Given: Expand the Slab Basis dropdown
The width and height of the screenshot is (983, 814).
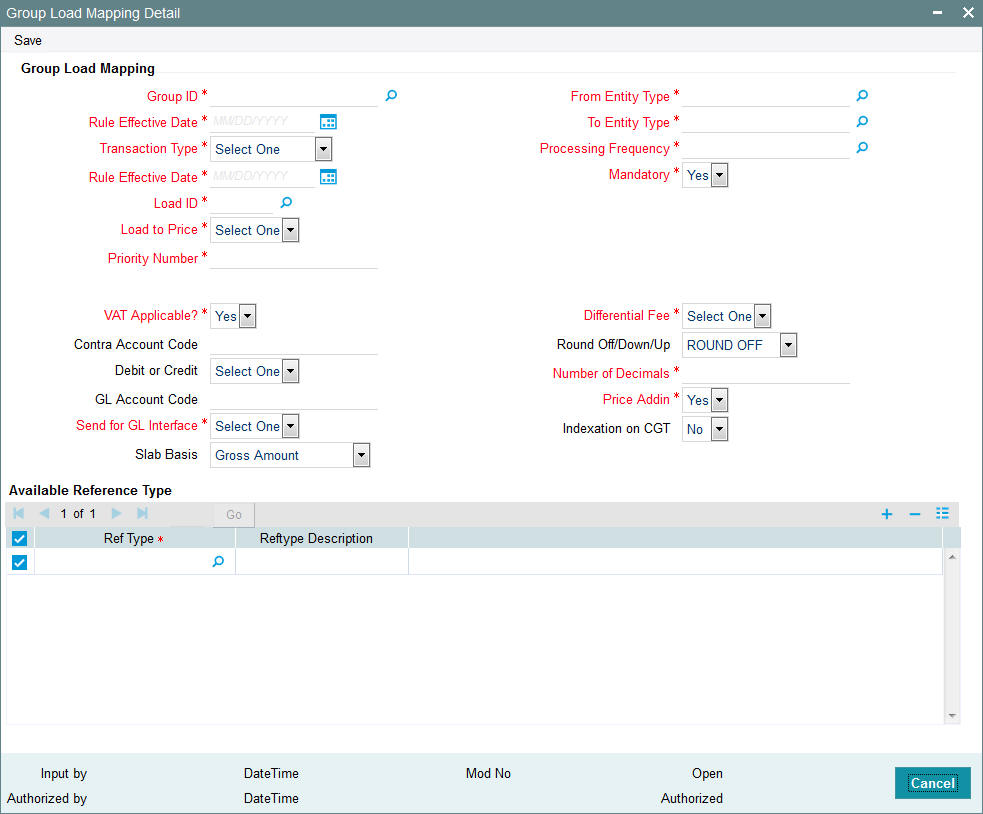Looking at the screenshot, I should (360, 455).
